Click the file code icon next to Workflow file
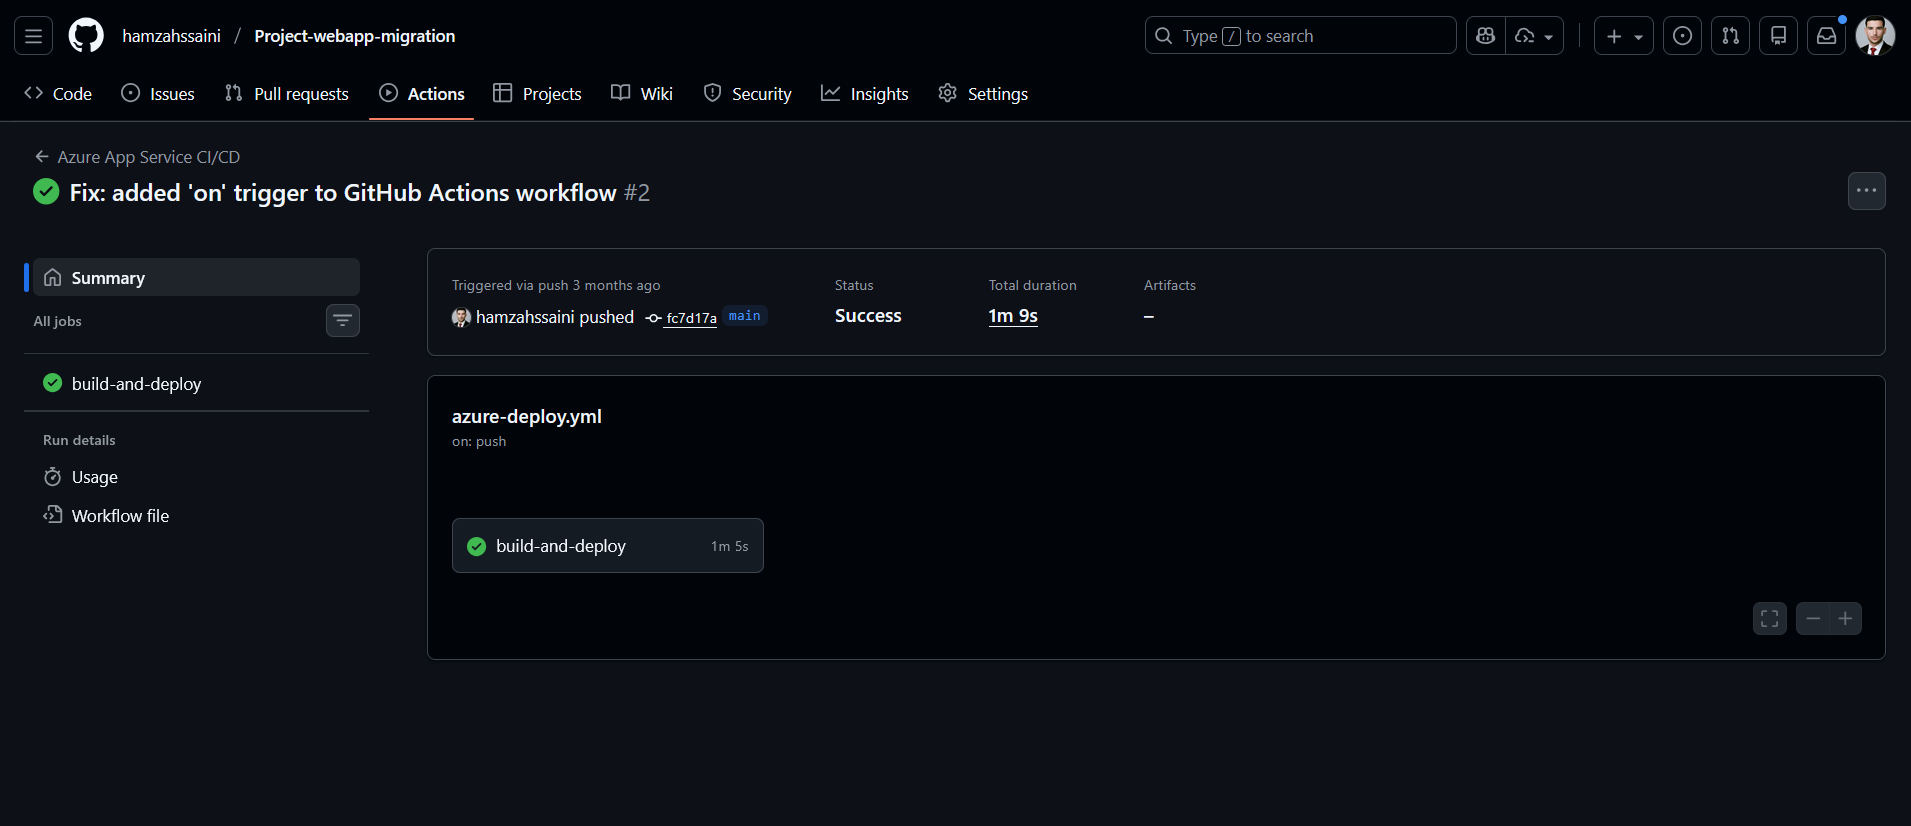Screen dimensions: 1911x826 [x=53, y=515]
